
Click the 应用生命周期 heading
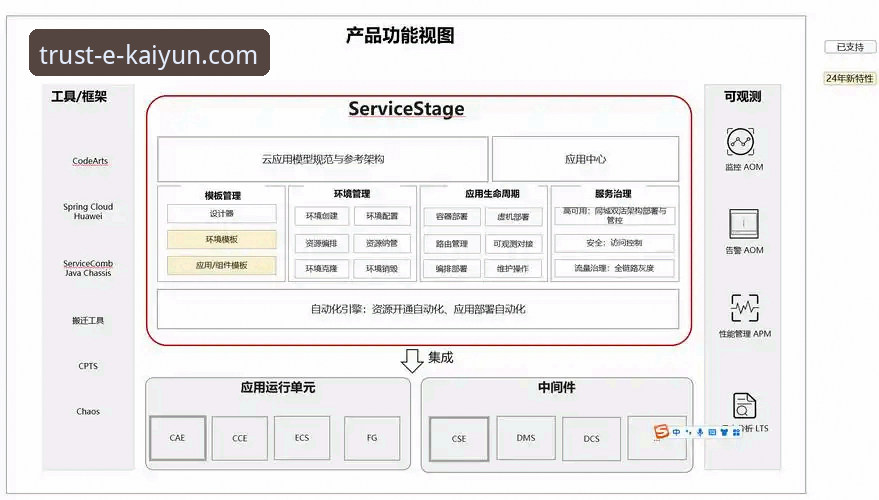point(492,194)
